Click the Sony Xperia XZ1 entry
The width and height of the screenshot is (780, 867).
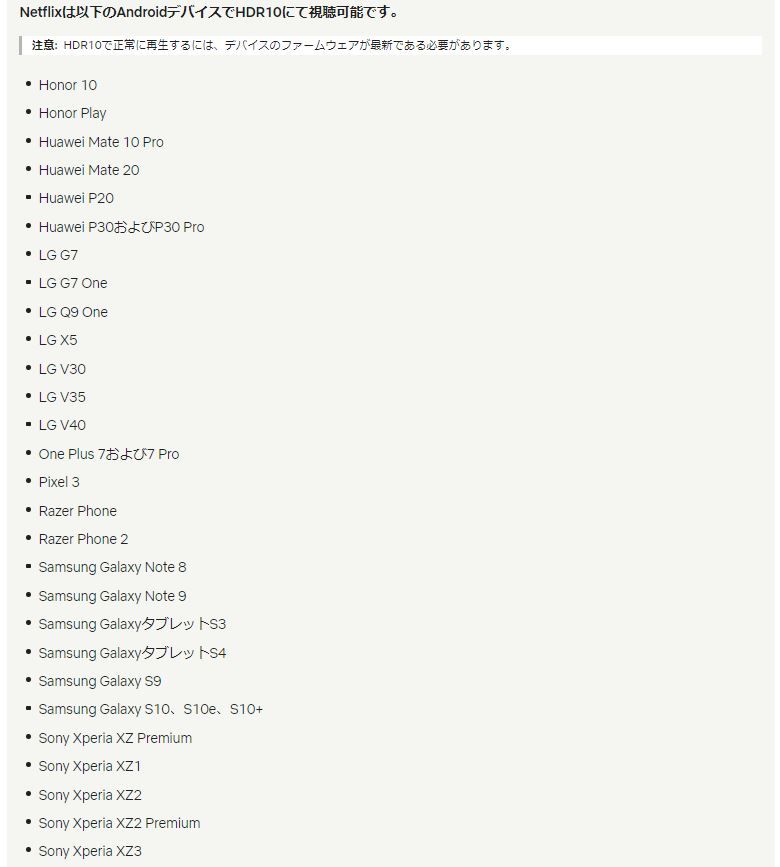[90, 766]
